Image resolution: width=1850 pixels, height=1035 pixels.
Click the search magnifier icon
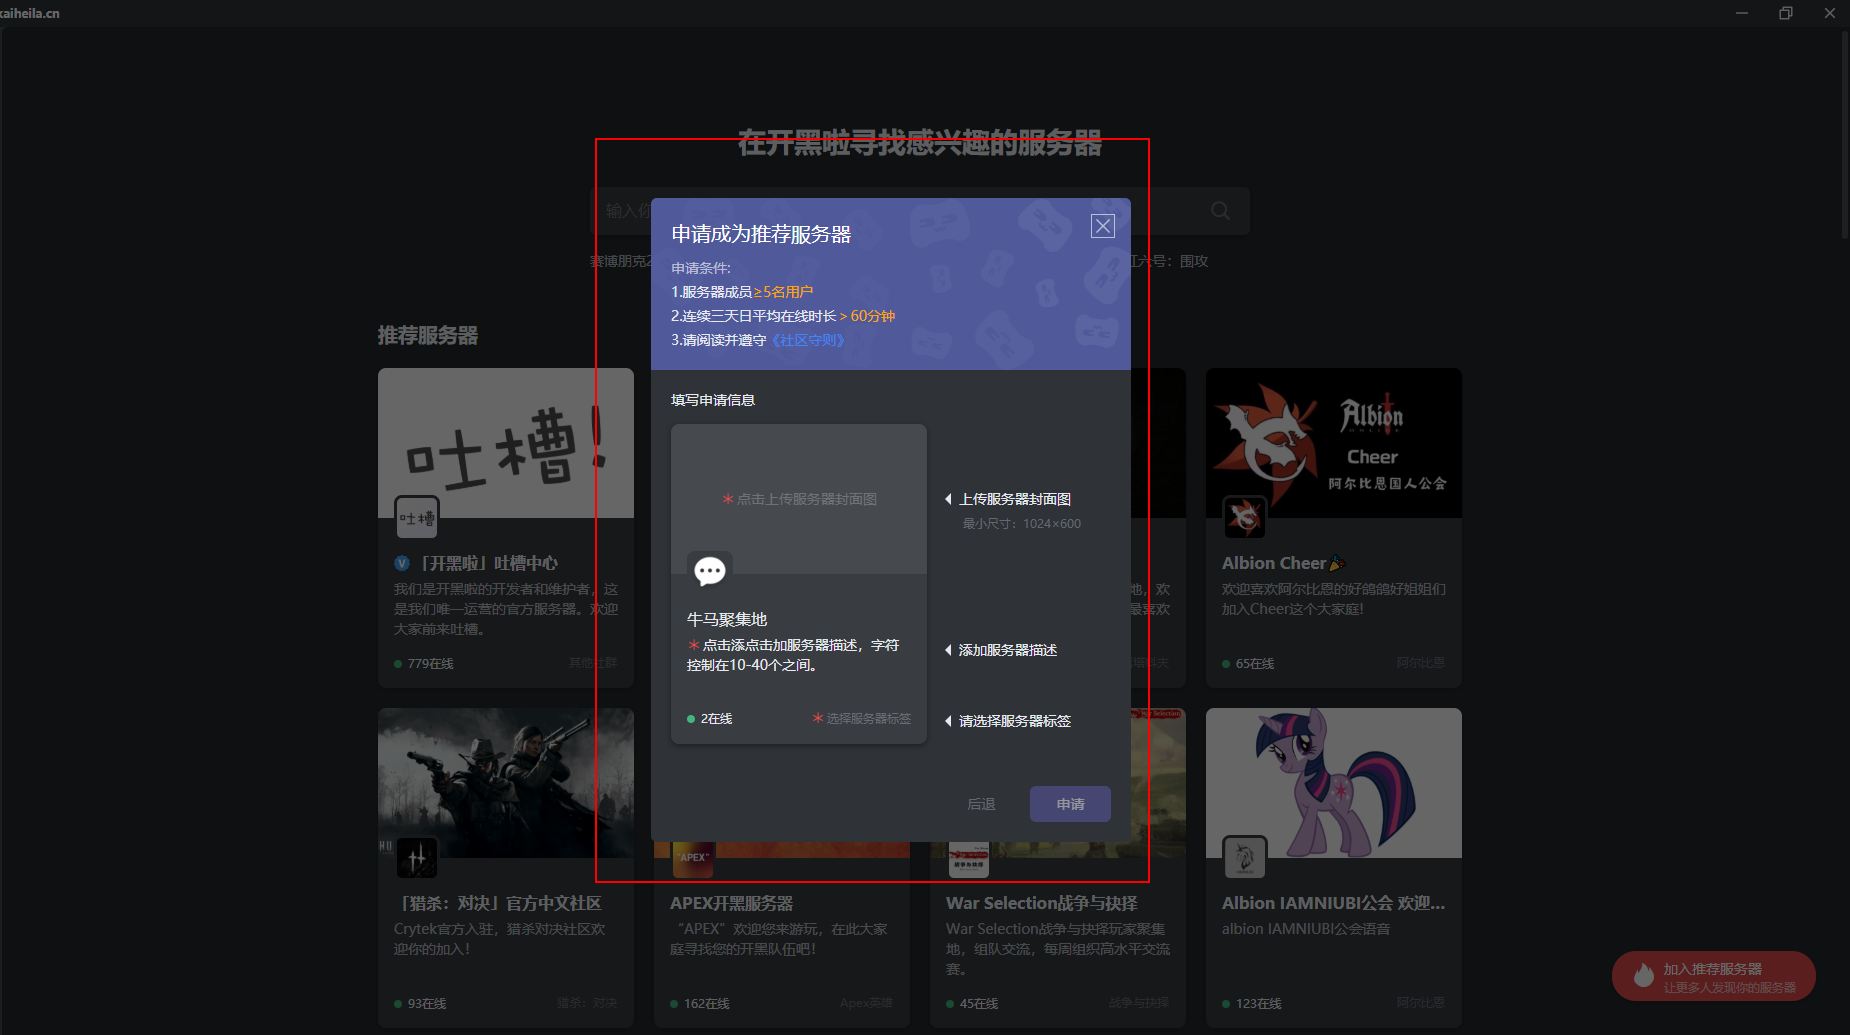pos(1220,211)
